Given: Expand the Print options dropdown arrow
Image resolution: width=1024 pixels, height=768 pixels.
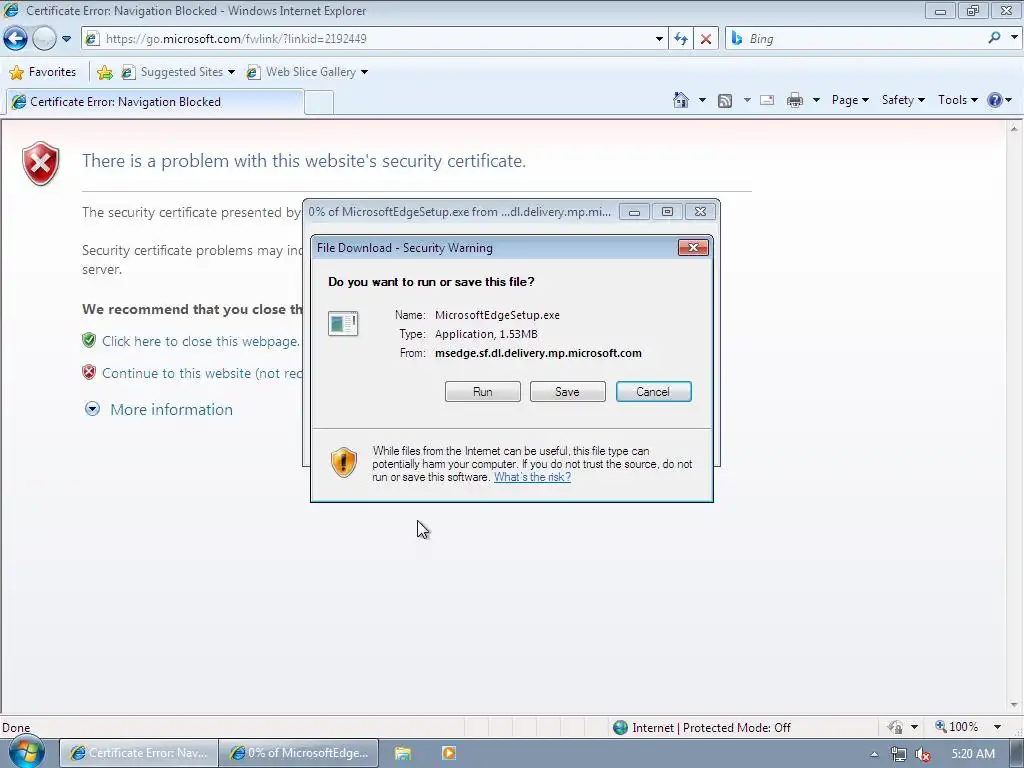Looking at the screenshot, I should [816, 101].
